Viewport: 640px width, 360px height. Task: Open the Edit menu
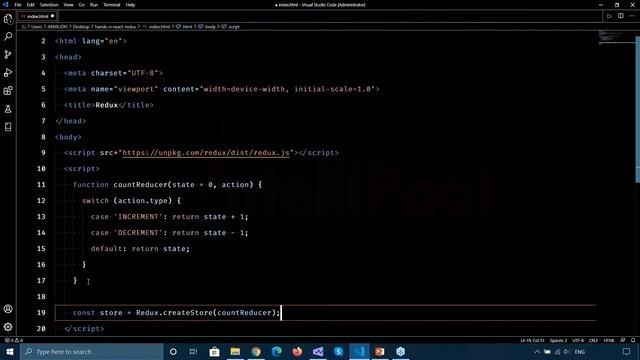click(31, 5)
